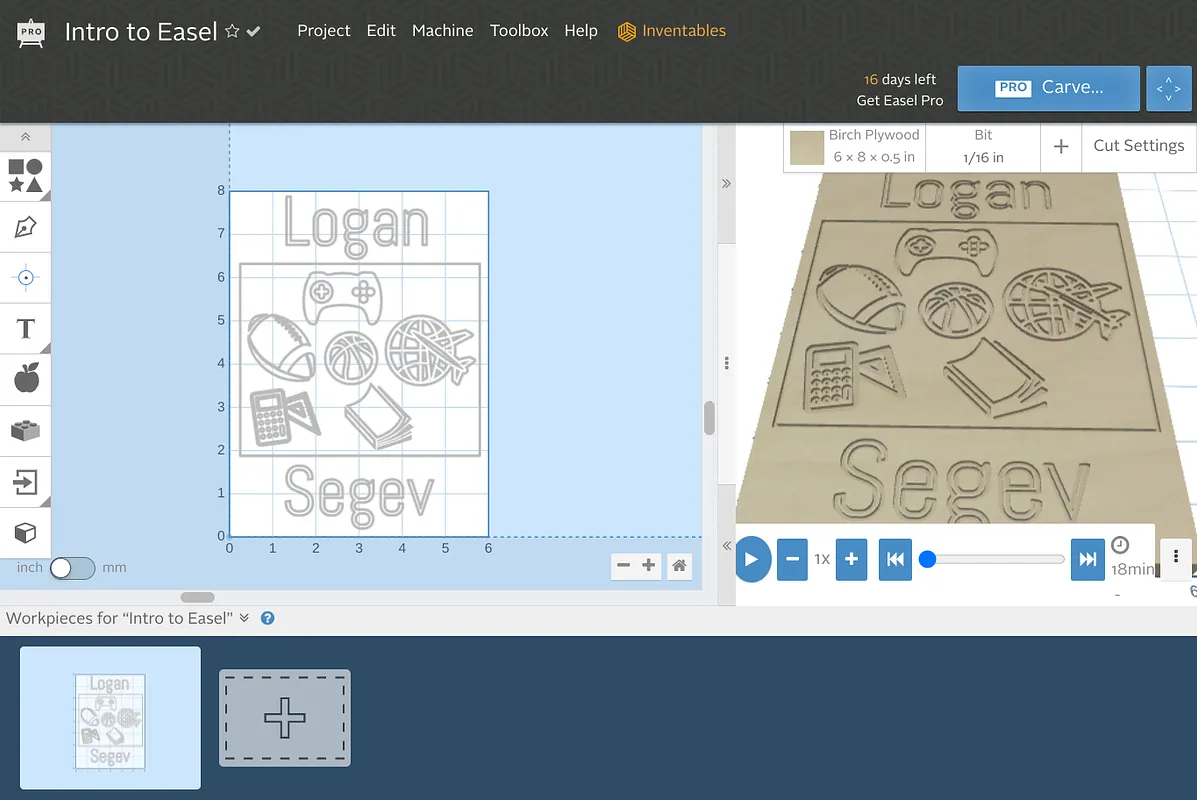
Task: Open the Apps brick icon
Action: (25, 431)
